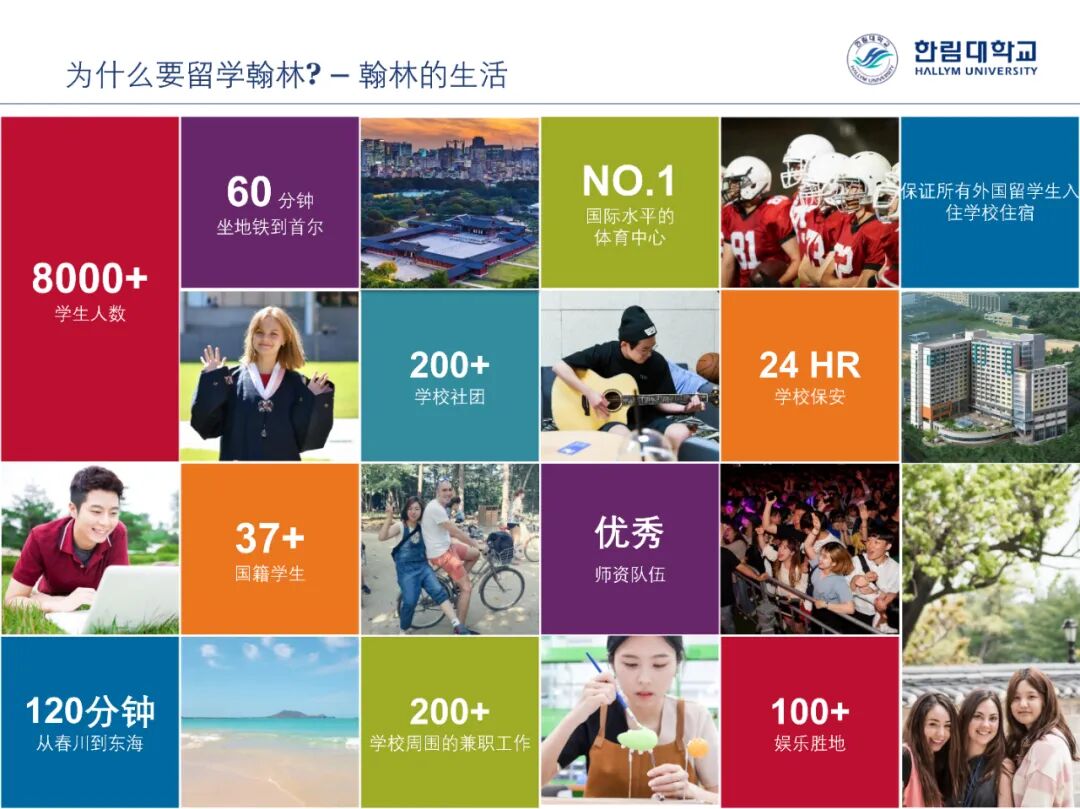Screen dimensions: 1080x809
Task: Click the 한림대학교 HALLYM UNIVERSITY wordmark
Action: click(x=975, y=58)
